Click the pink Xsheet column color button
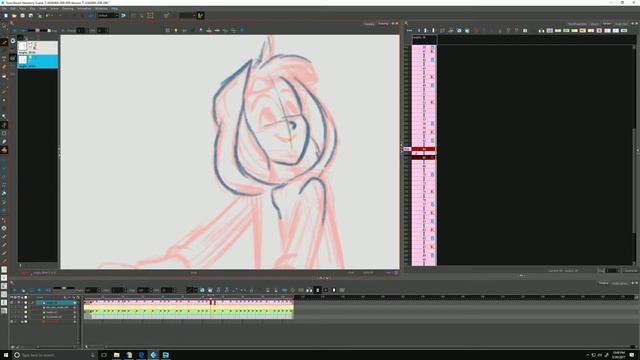Viewport: 640px width, 360px height. (599, 30)
